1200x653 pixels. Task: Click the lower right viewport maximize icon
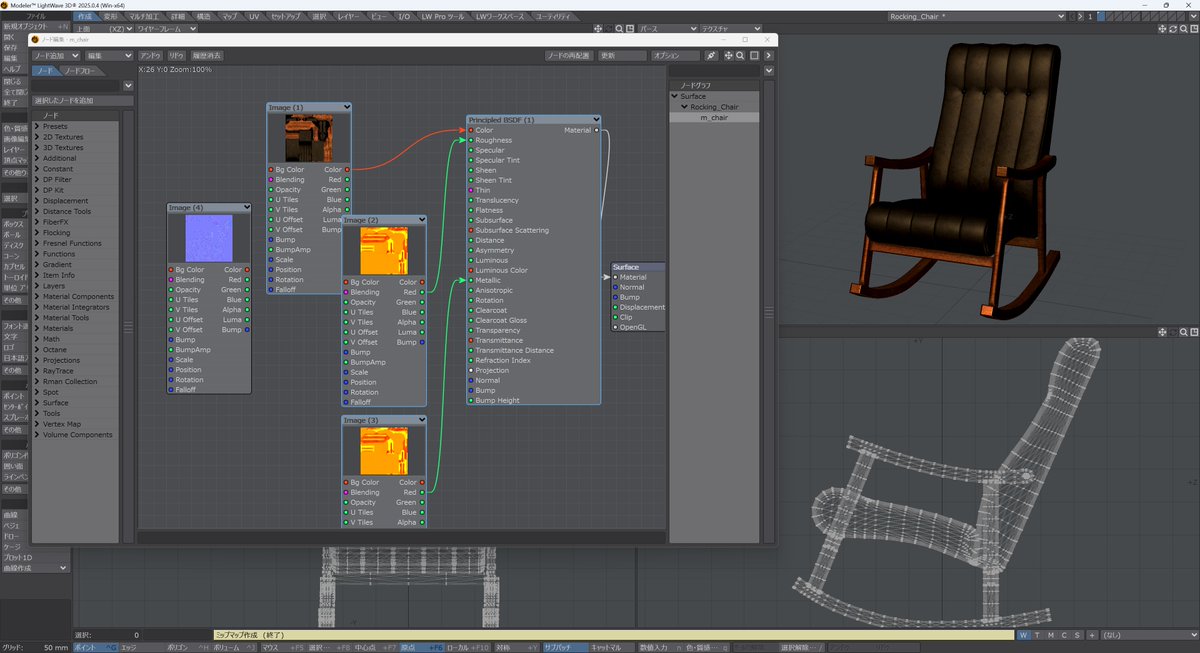point(1193,331)
